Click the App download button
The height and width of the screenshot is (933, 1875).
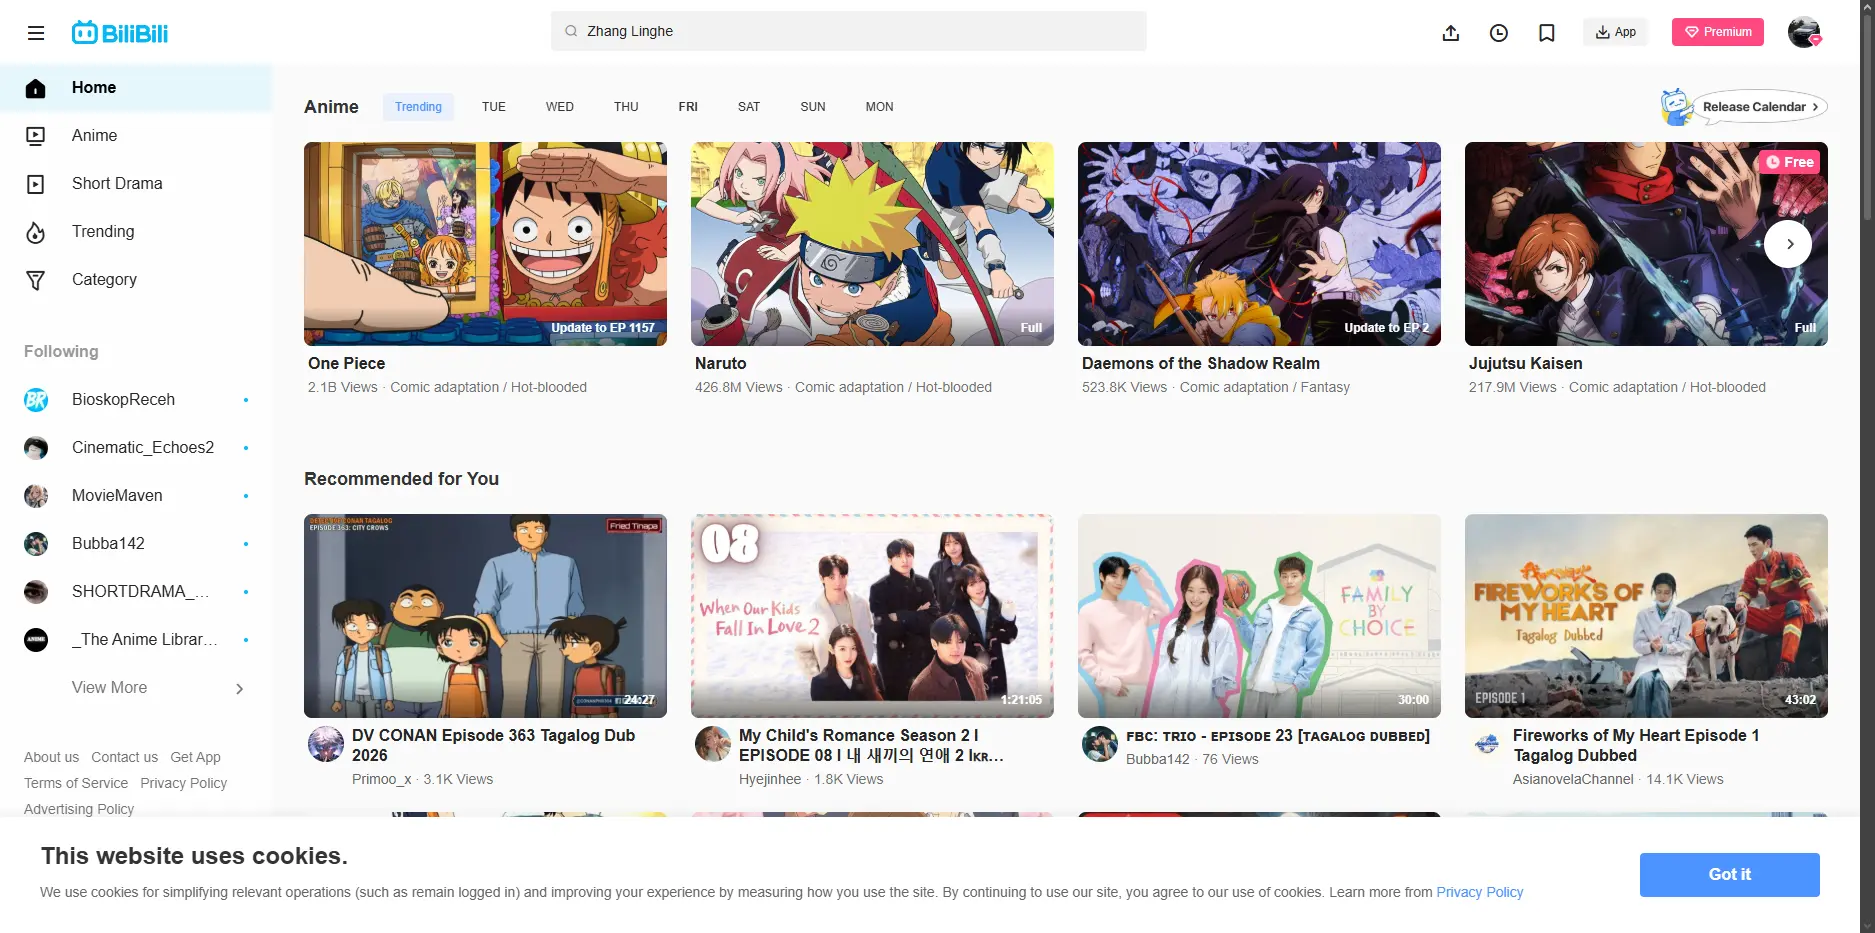click(x=1616, y=32)
